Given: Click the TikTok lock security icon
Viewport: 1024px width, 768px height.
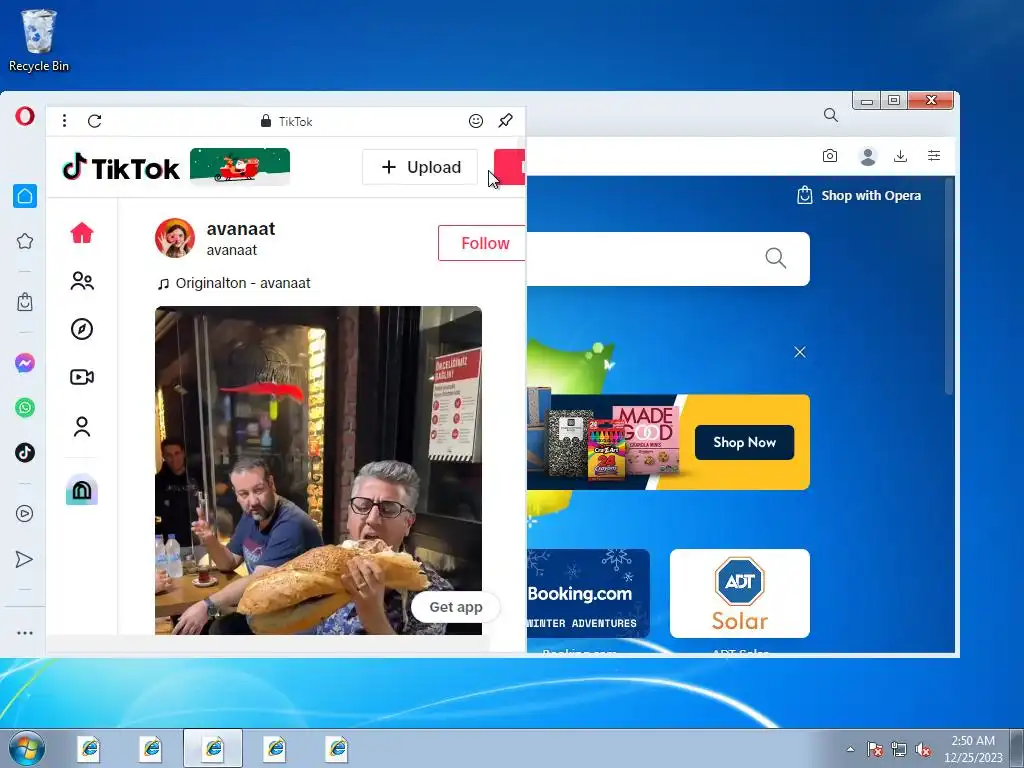Looking at the screenshot, I should (x=266, y=121).
